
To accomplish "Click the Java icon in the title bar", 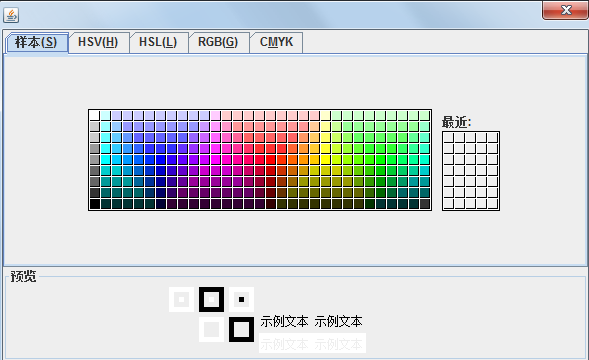I will 11,15.
